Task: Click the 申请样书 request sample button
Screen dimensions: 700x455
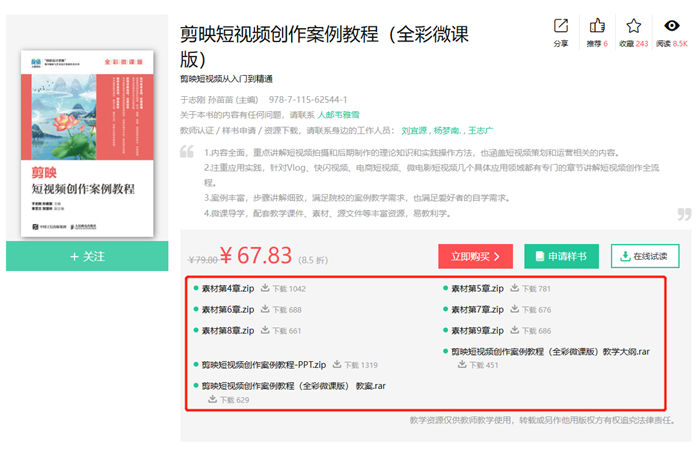Action: point(562,256)
